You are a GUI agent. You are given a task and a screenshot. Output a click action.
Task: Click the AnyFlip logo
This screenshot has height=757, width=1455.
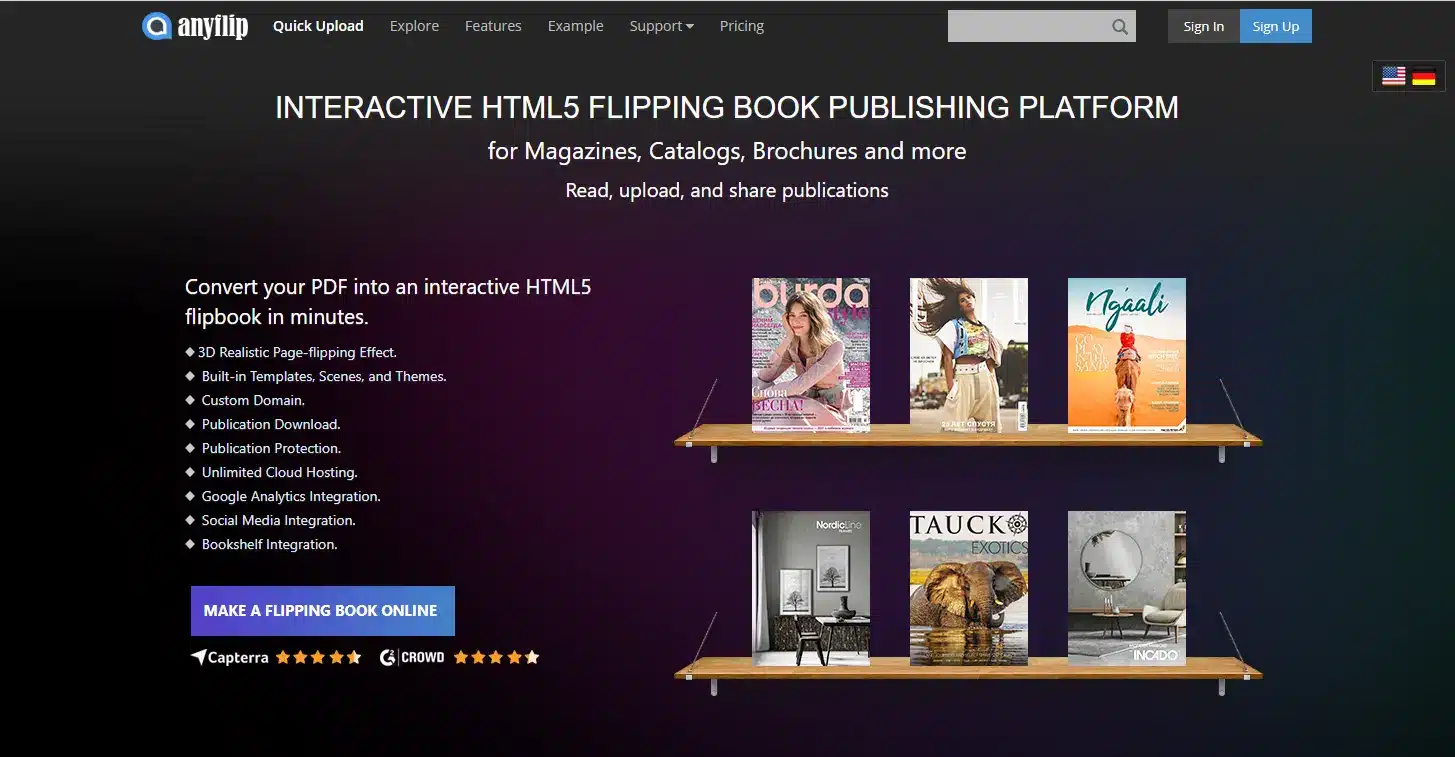195,26
